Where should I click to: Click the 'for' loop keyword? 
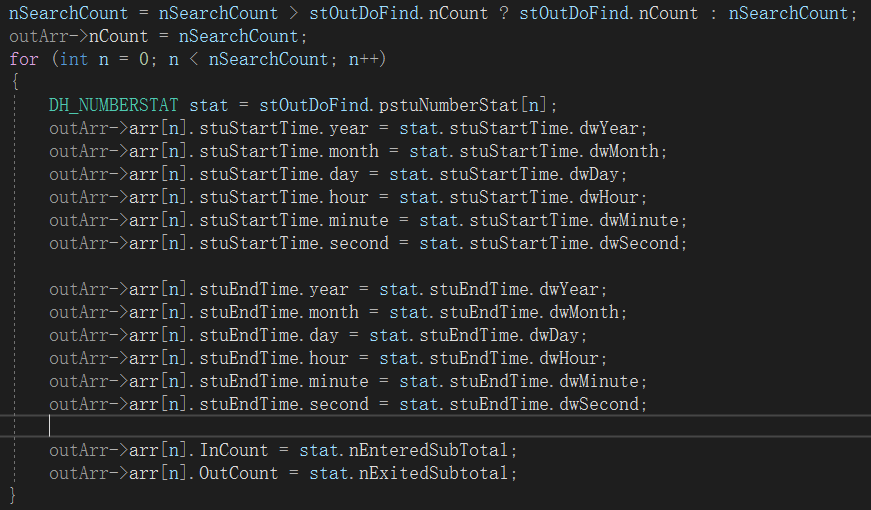point(23,59)
